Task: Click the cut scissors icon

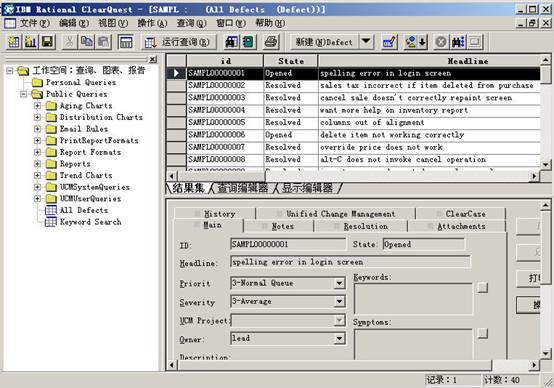Action: tap(69, 42)
